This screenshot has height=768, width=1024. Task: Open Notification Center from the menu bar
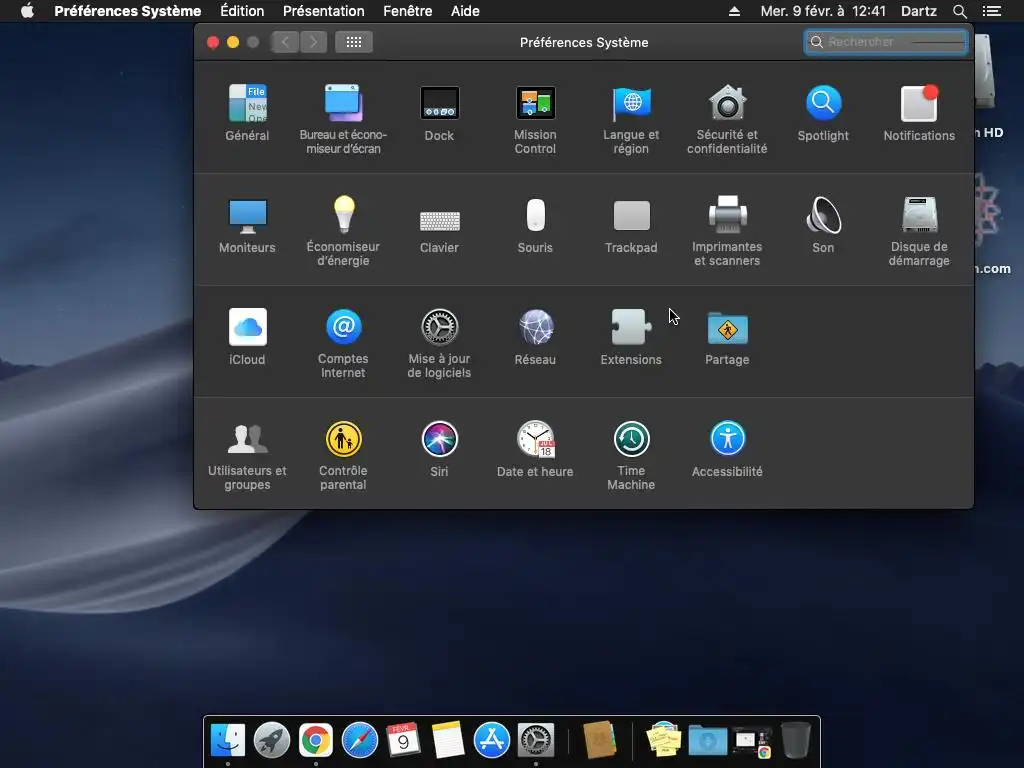coord(992,11)
